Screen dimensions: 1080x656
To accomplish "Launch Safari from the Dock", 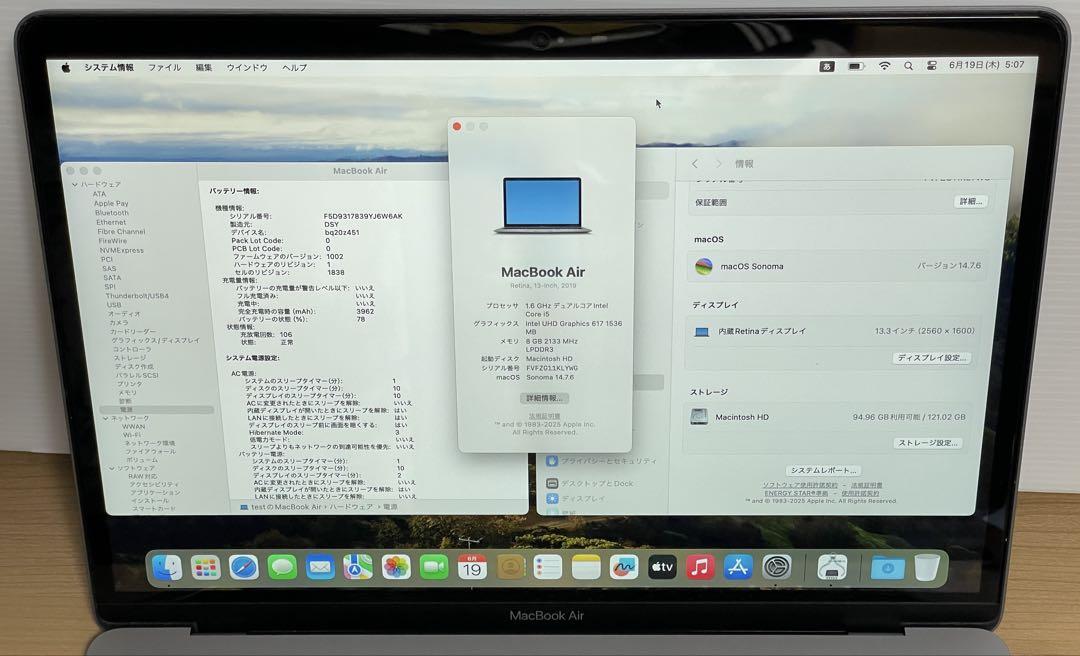I will click(x=244, y=567).
